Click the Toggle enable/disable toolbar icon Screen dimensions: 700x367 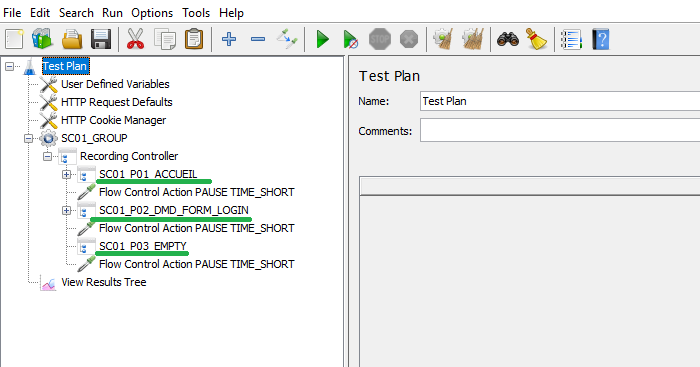tap(287, 39)
